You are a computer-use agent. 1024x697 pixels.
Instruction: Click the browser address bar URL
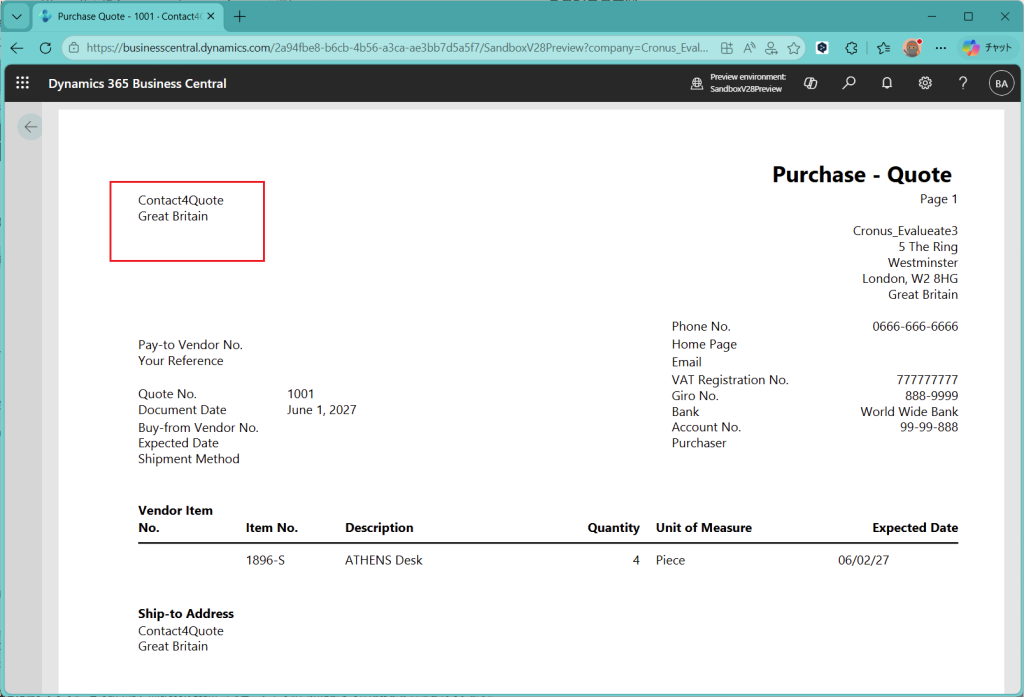pyautogui.click(x=400, y=48)
